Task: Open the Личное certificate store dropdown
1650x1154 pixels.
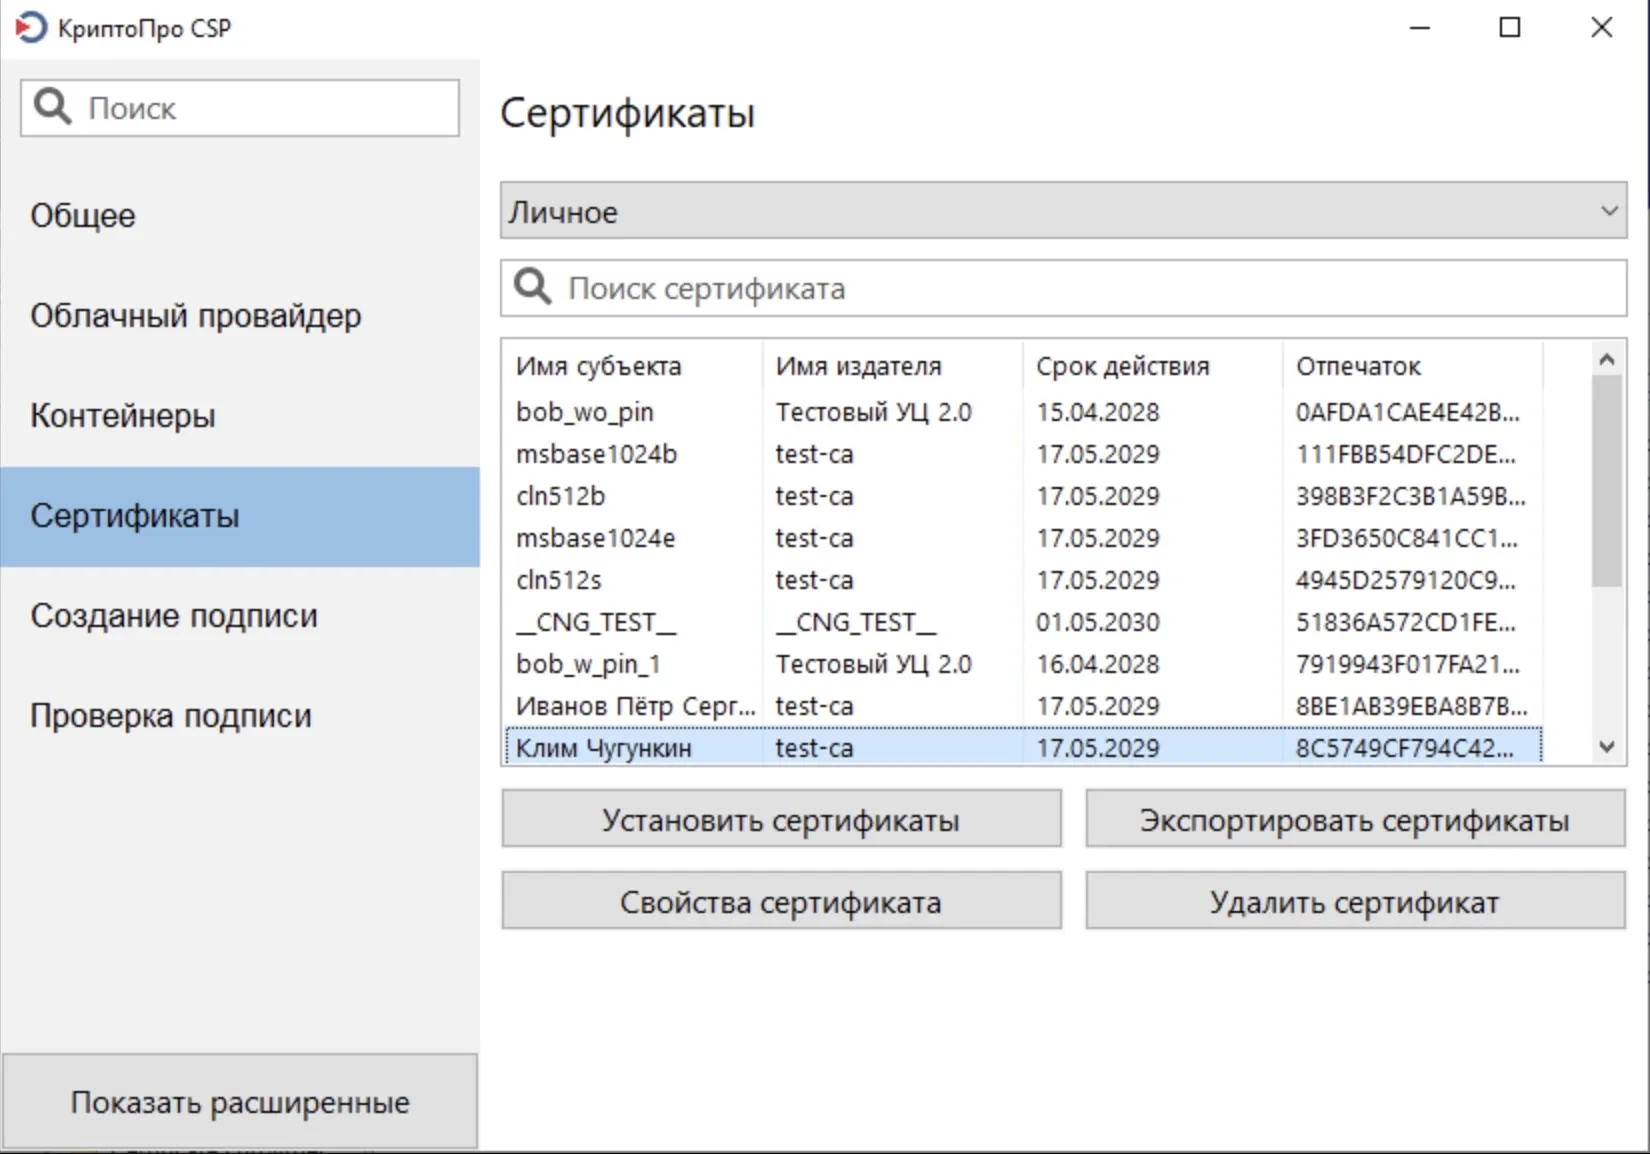Action: (1063, 211)
